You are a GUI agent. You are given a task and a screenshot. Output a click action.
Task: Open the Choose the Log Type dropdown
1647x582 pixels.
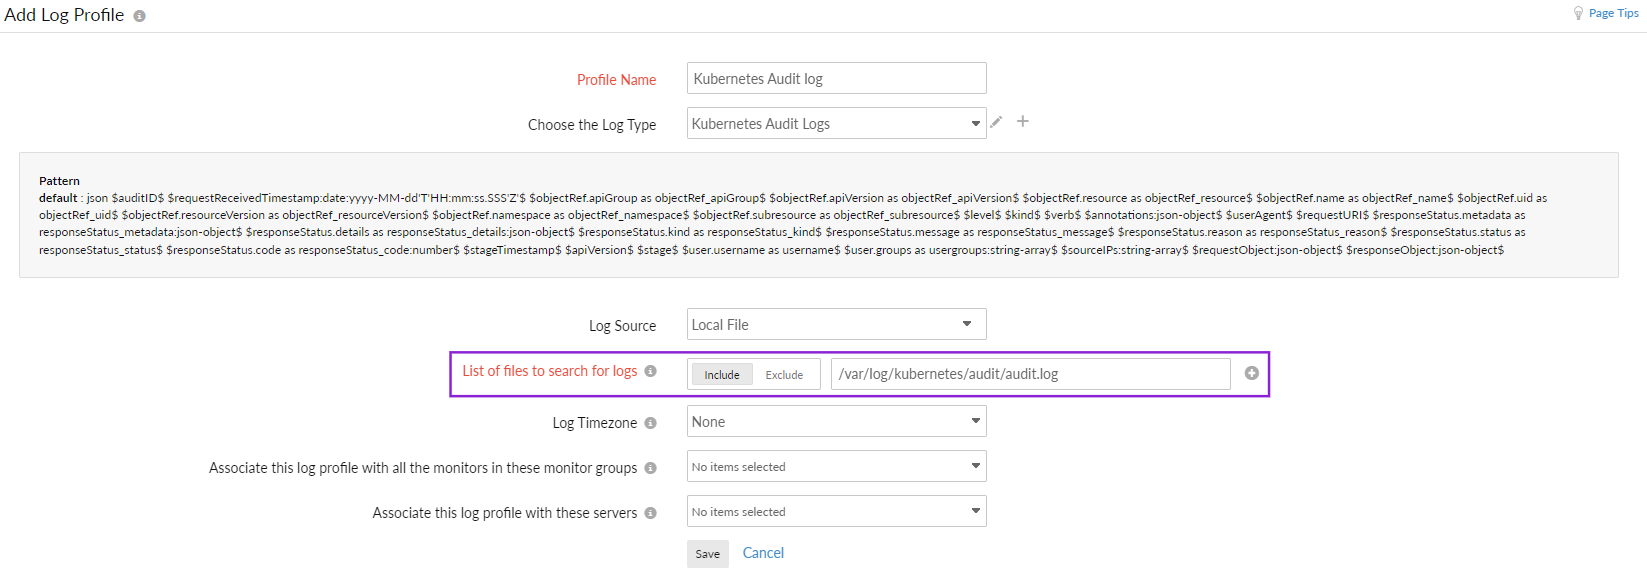836,123
